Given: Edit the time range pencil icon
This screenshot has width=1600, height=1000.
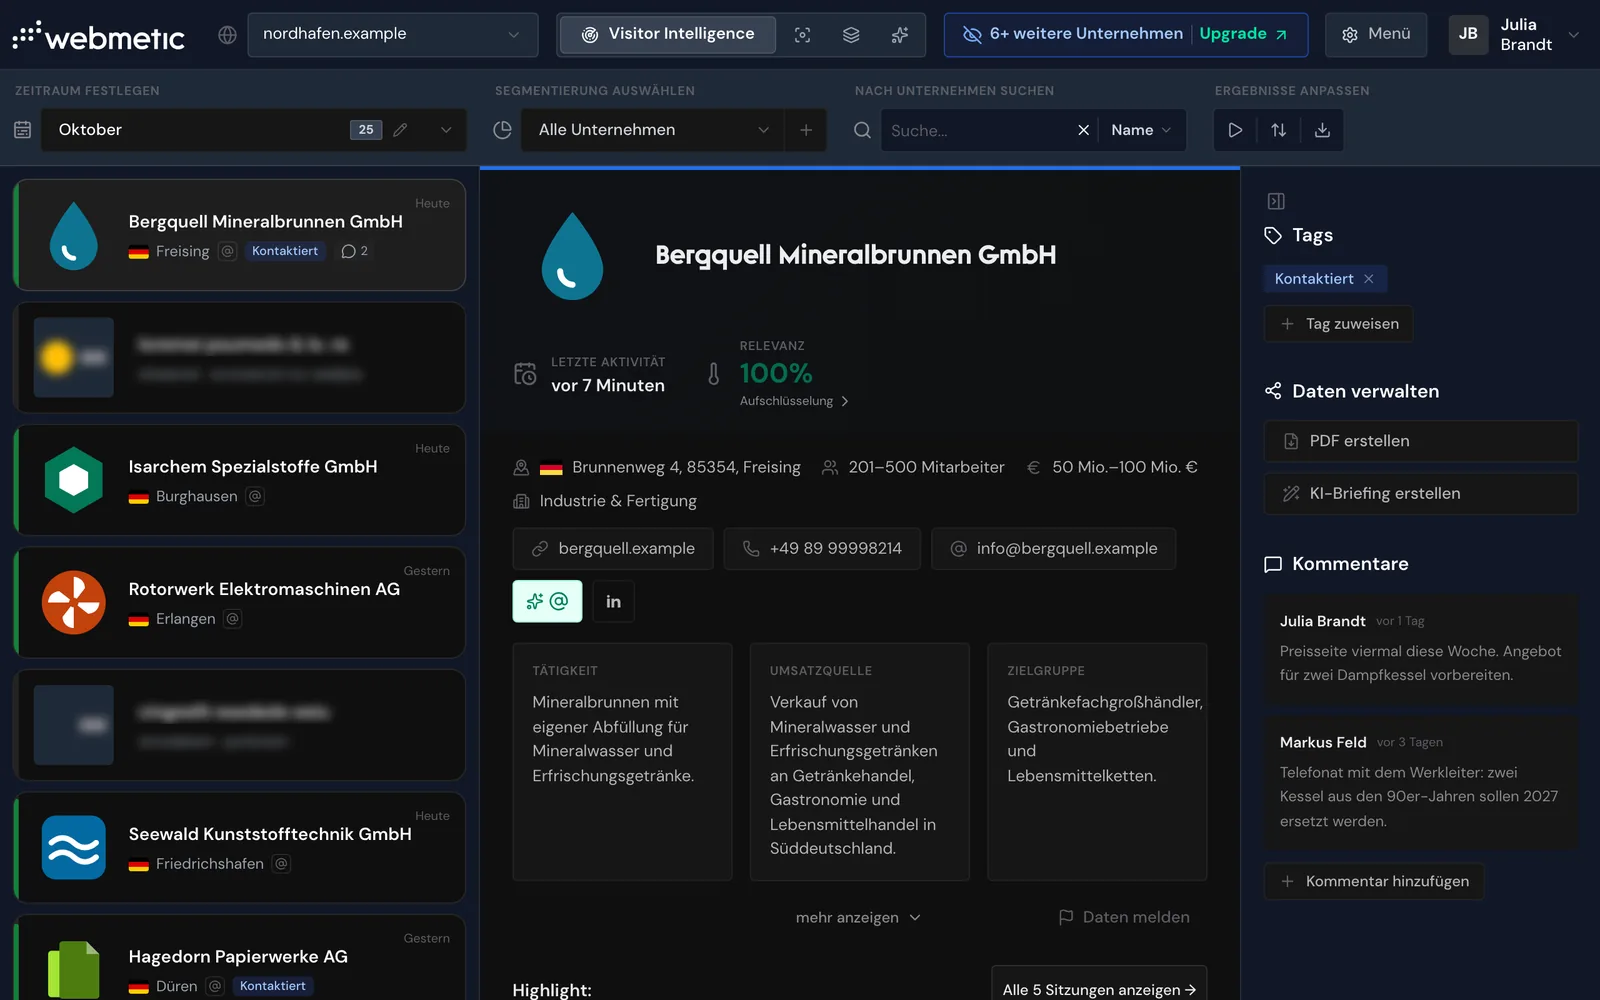Looking at the screenshot, I should click(x=400, y=130).
